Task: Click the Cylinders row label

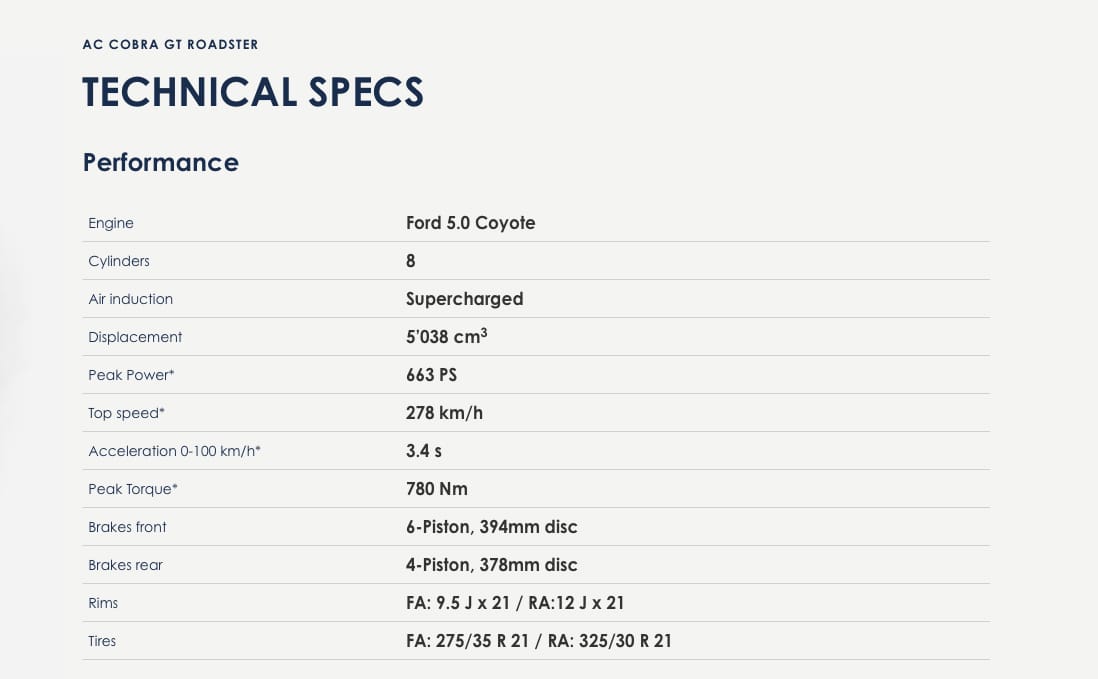Action: tap(119, 261)
